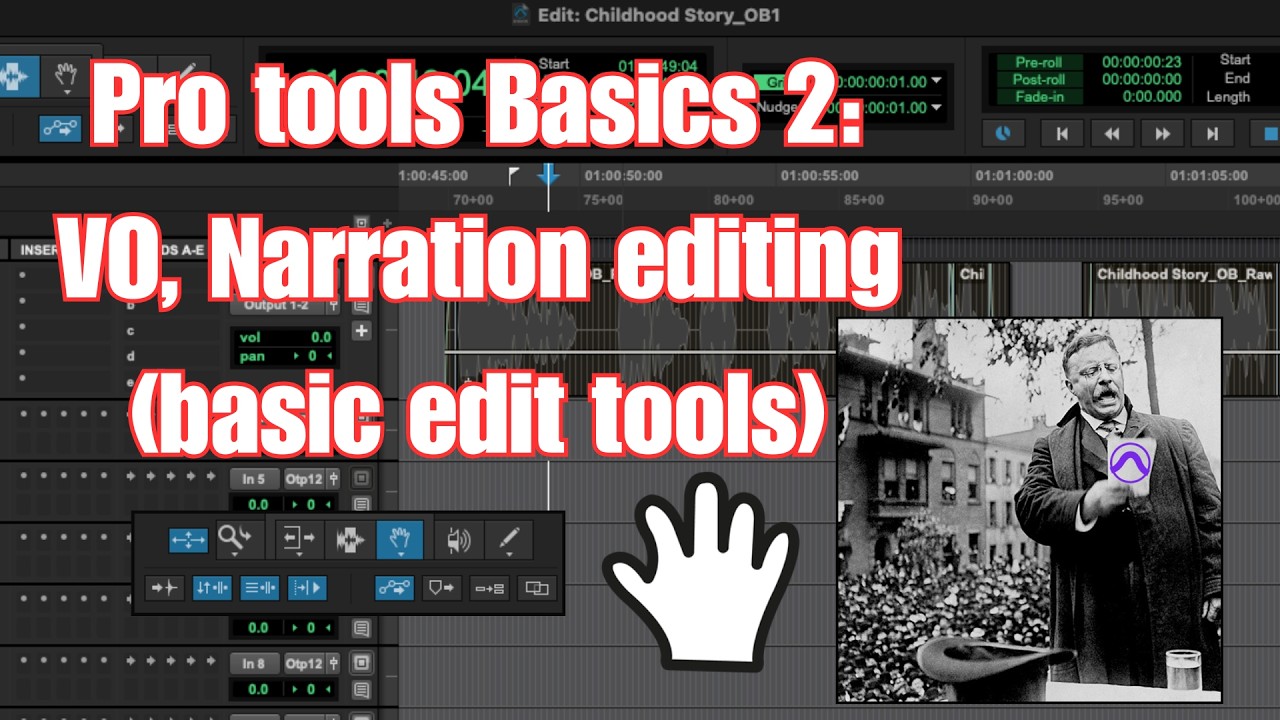Viewport: 1280px width, 720px height.
Task: Open the Nudge value dropdown arrow
Action: (936, 107)
